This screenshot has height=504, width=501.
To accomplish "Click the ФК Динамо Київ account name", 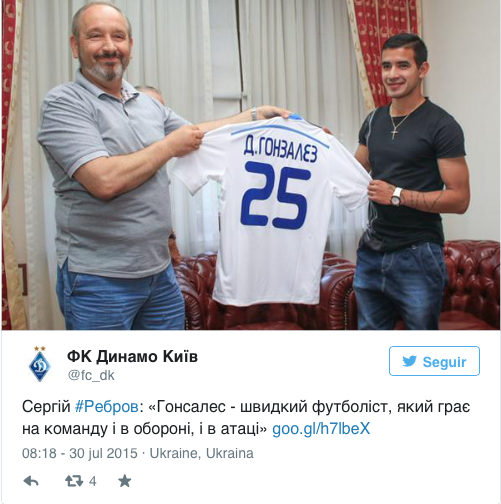I will [132, 356].
